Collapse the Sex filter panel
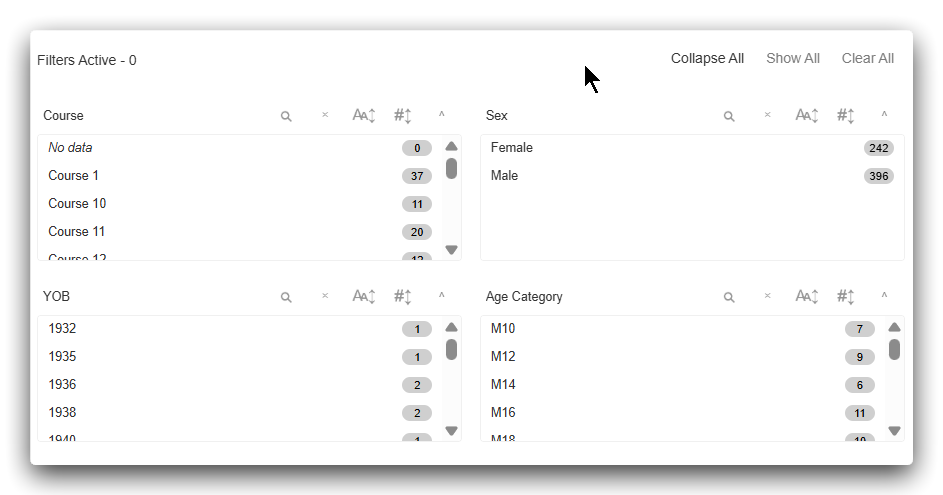Image resolution: width=943 pixels, height=495 pixels. click(x=884, y=115)
